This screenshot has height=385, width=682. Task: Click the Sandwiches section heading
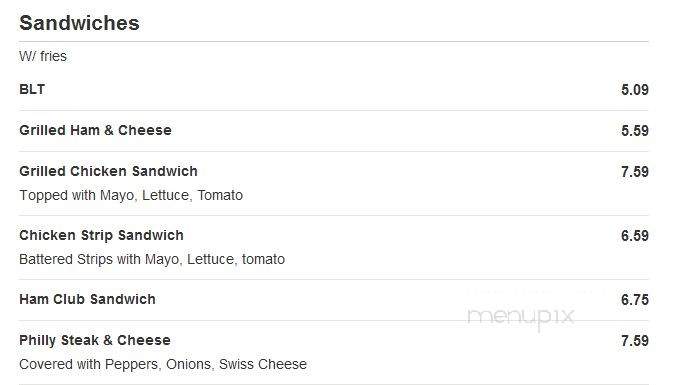(79, 23)
